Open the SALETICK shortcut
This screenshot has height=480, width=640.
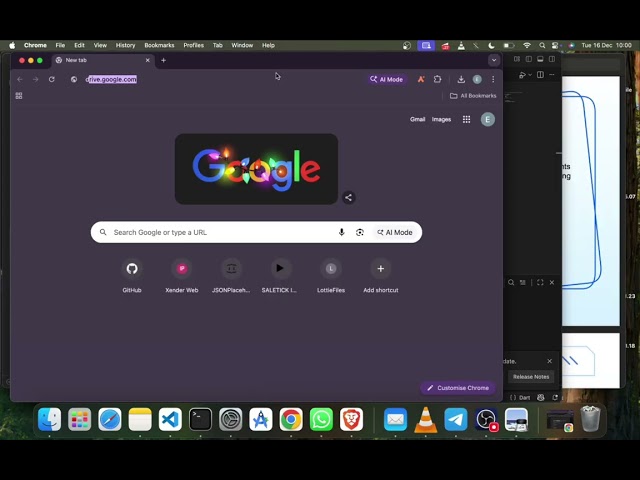tap(280, 274)
